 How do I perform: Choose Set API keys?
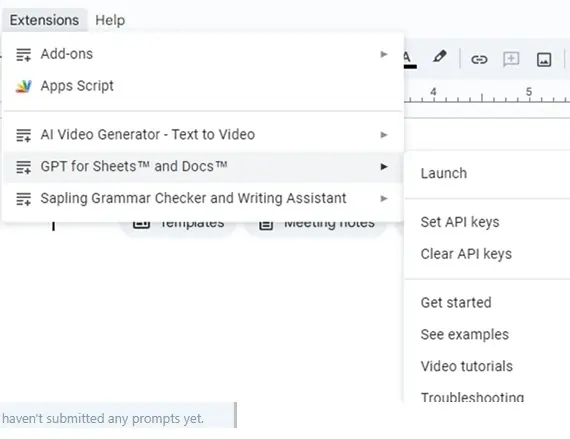(x=487, y=222)
